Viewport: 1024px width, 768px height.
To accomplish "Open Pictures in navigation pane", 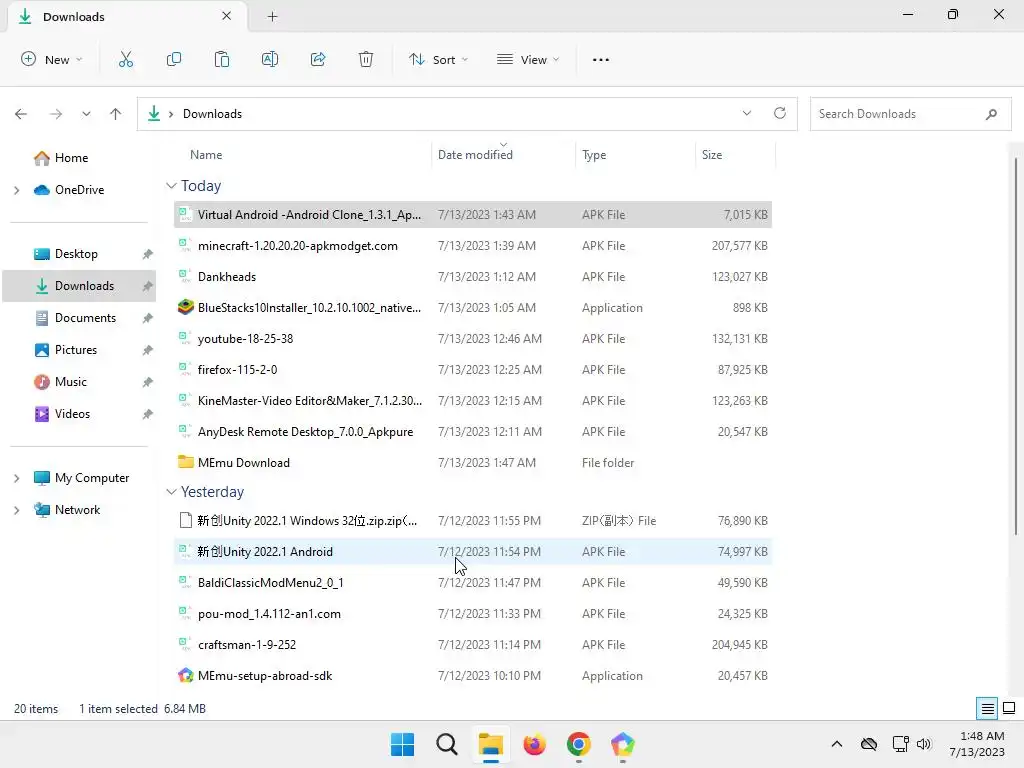I will [76, 350].
